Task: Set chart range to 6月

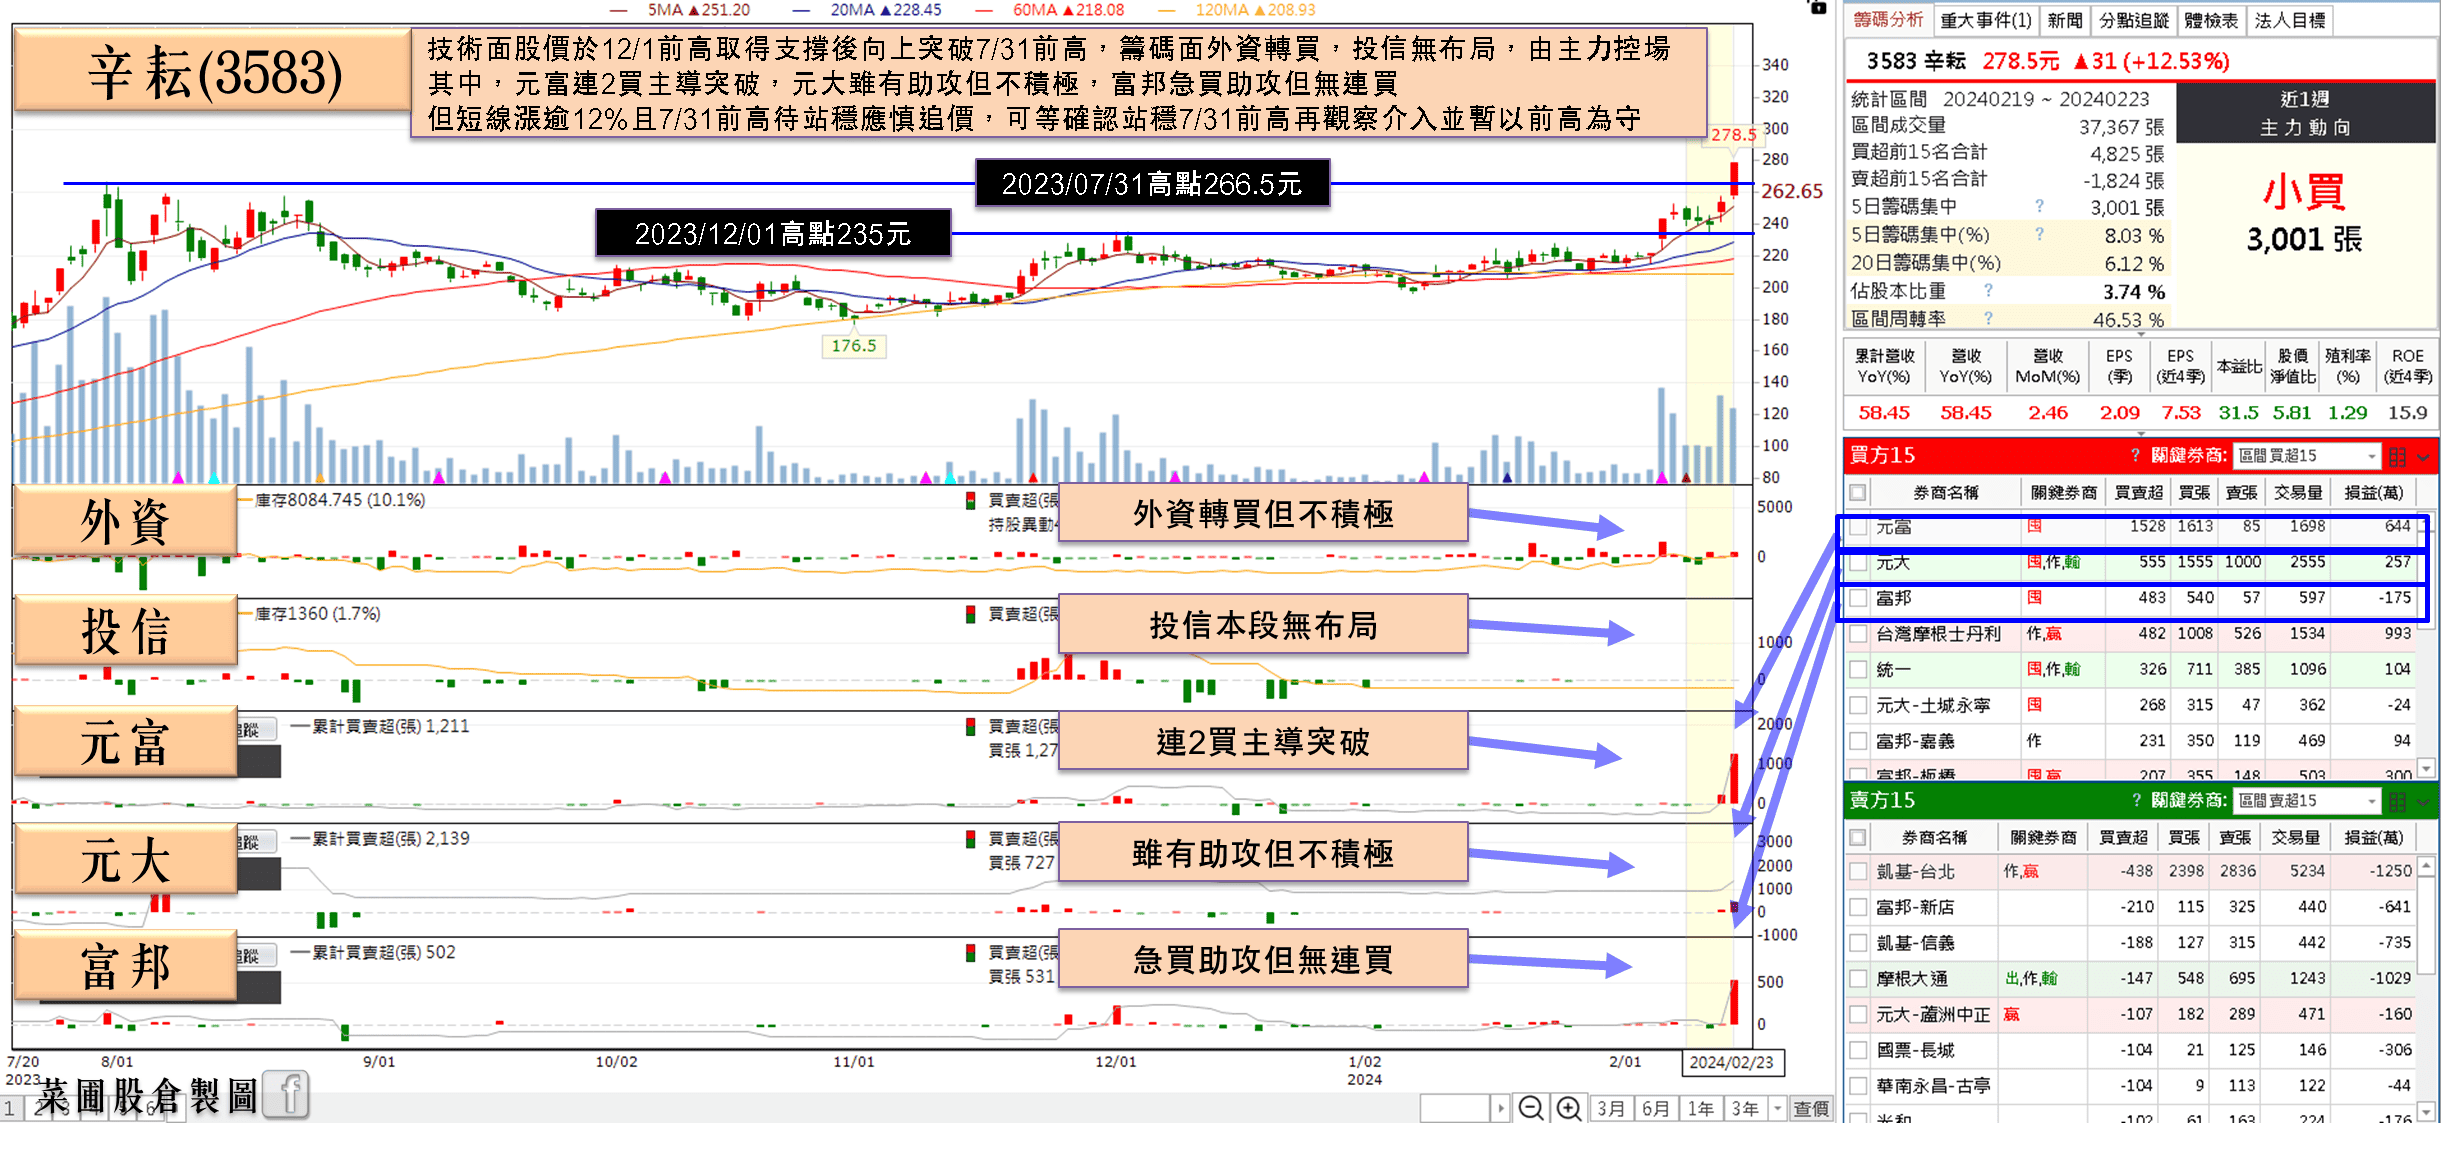Action: (x=1656, y=1108)
